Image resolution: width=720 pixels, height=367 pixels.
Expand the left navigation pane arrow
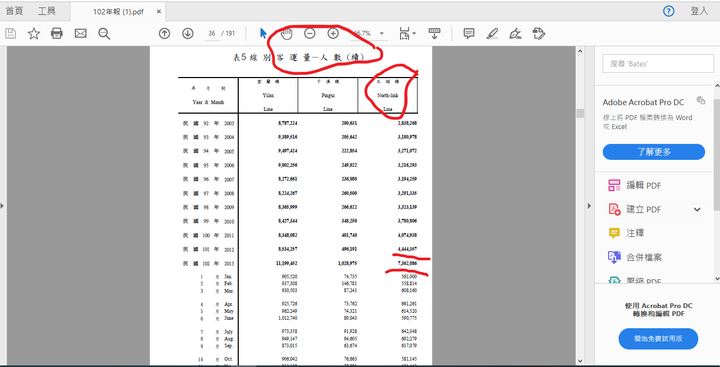pos(2,206)
